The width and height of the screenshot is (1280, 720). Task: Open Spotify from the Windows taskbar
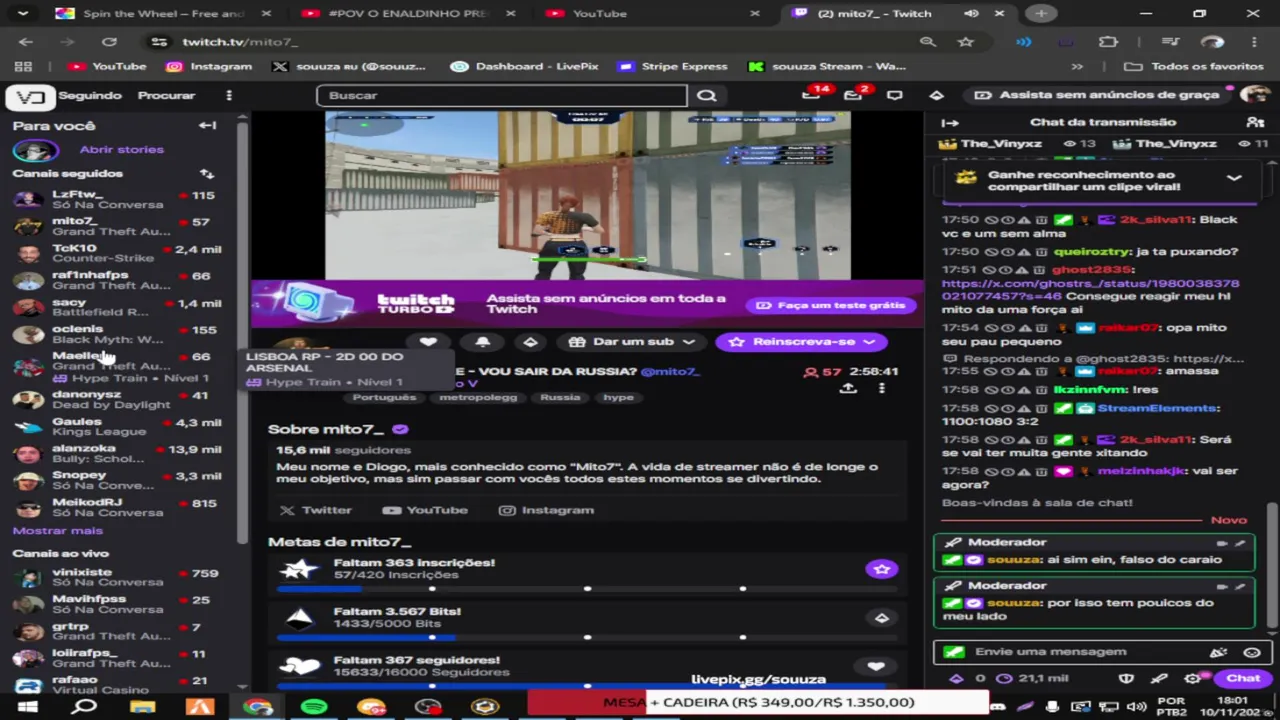(x=314, y=706)
